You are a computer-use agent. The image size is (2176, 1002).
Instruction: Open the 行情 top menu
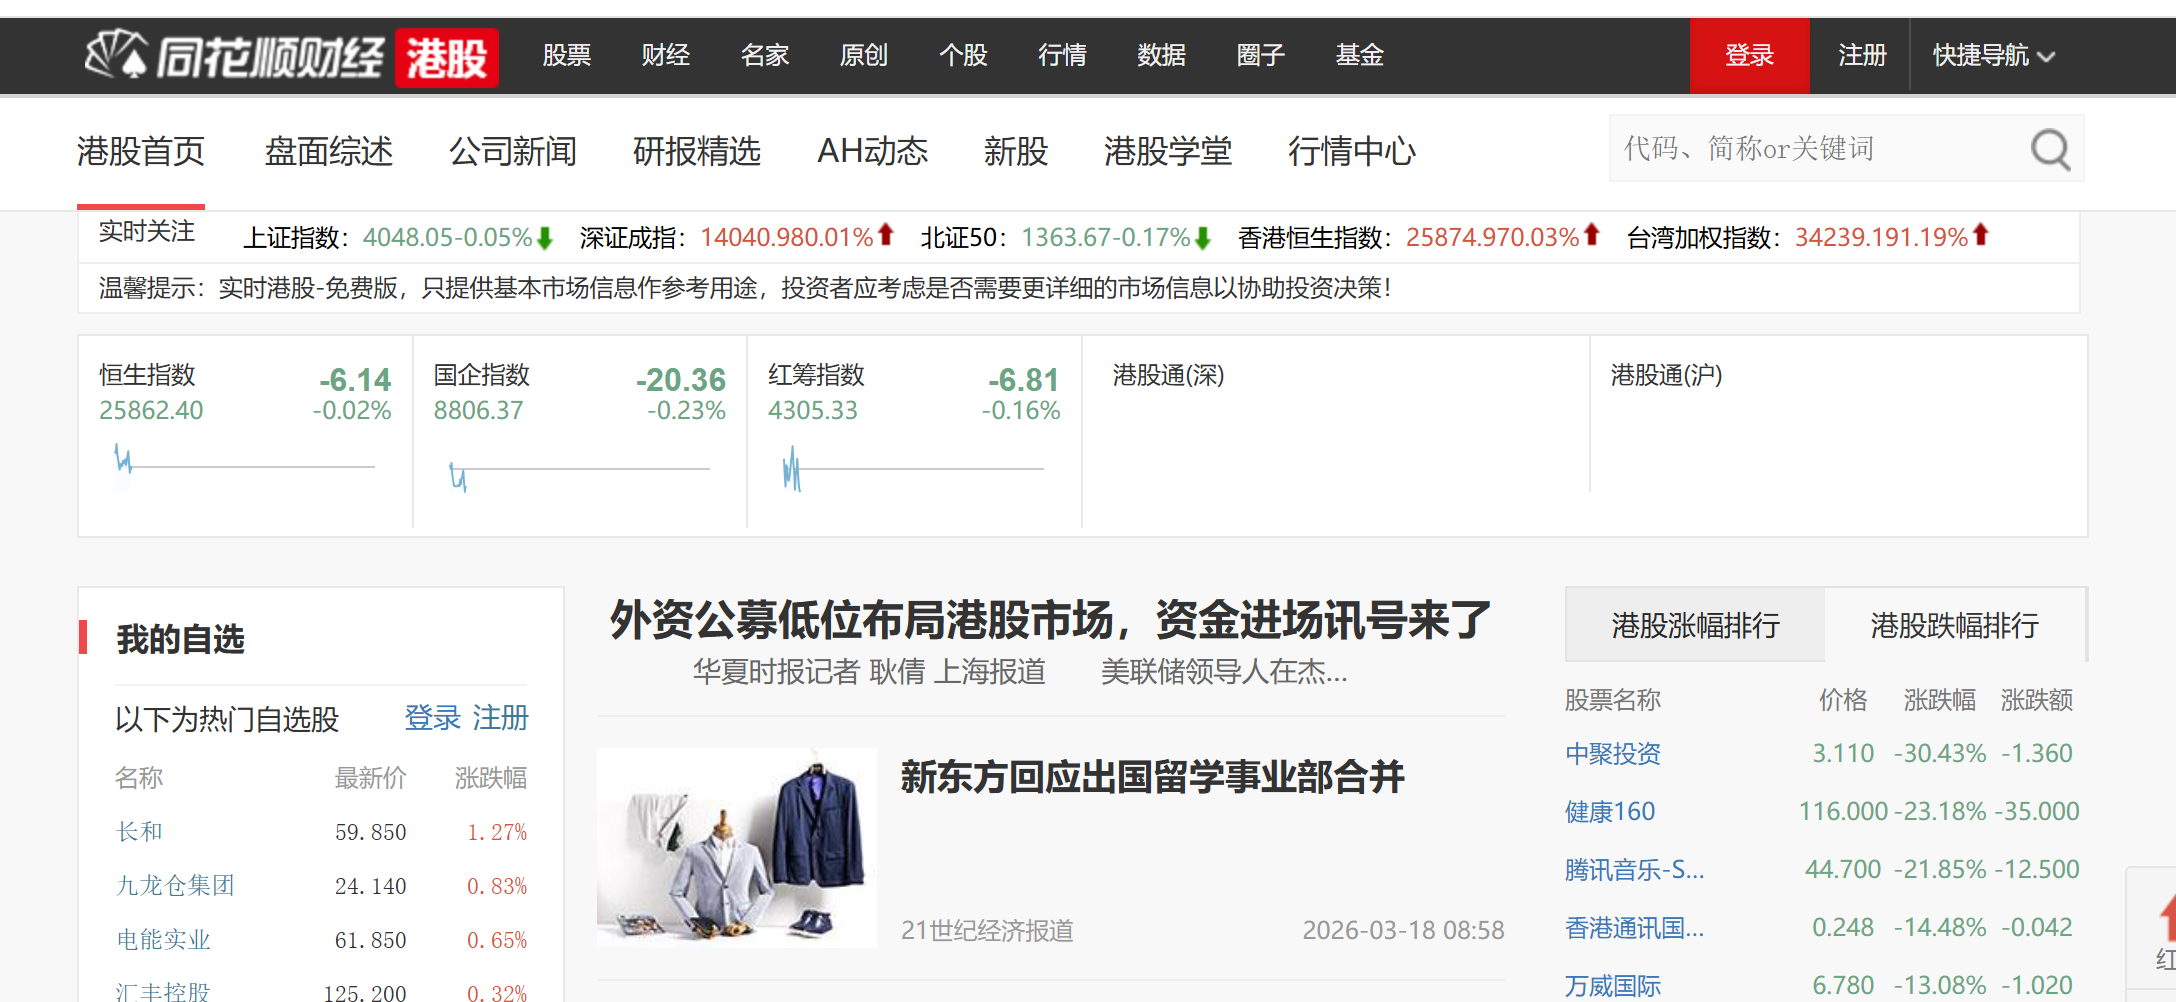pyautogui.click(x=1062, y=56)
